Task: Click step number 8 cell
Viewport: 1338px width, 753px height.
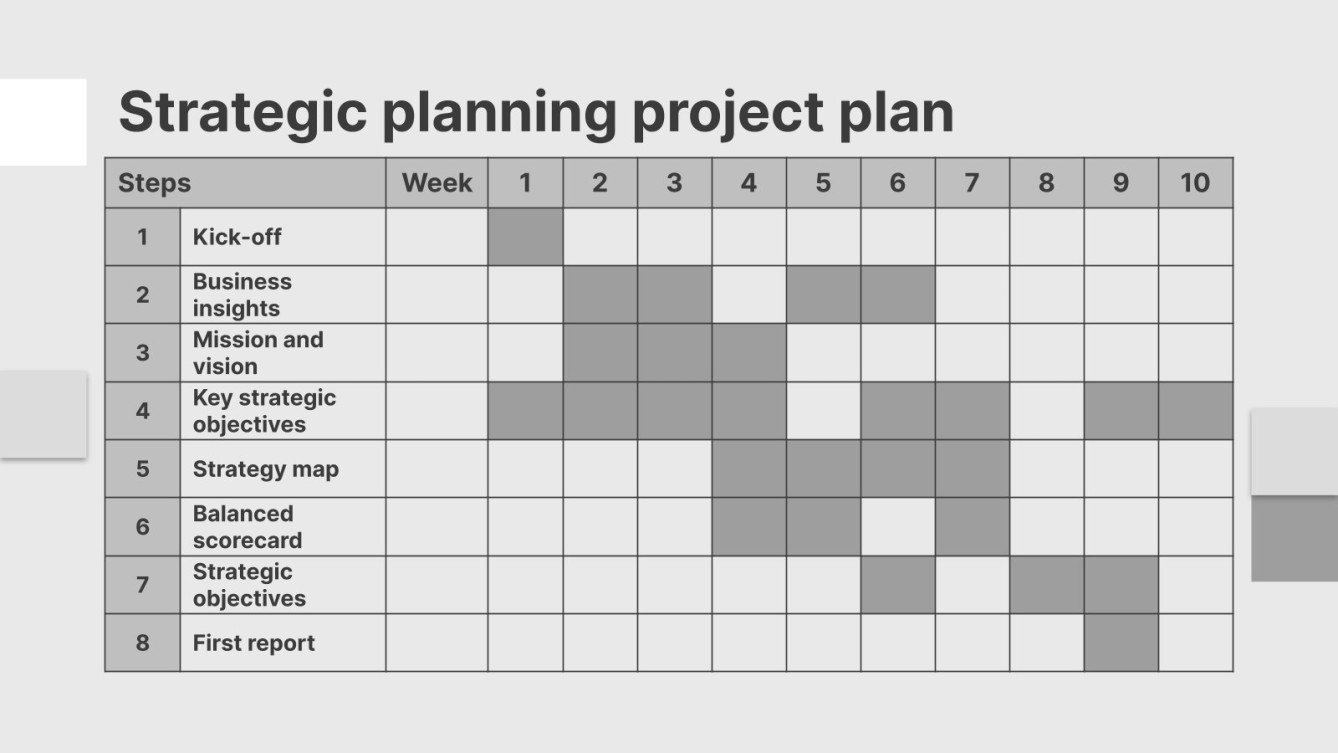Action: [x=143, y=643]
